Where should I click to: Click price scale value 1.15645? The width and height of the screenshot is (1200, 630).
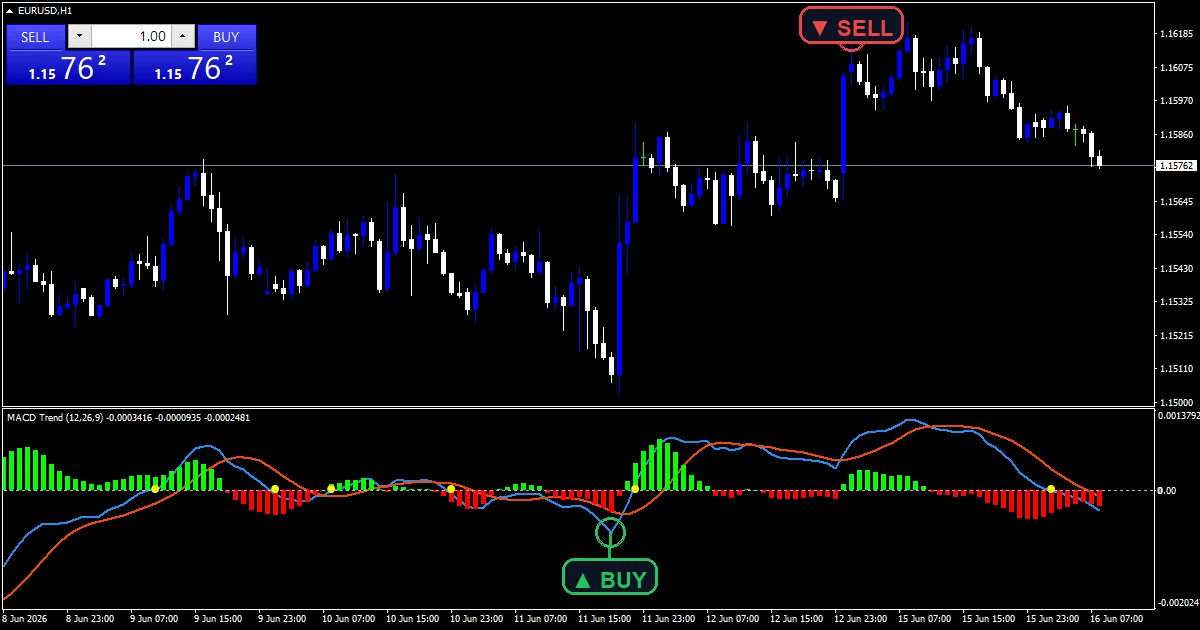point(1176,202)
